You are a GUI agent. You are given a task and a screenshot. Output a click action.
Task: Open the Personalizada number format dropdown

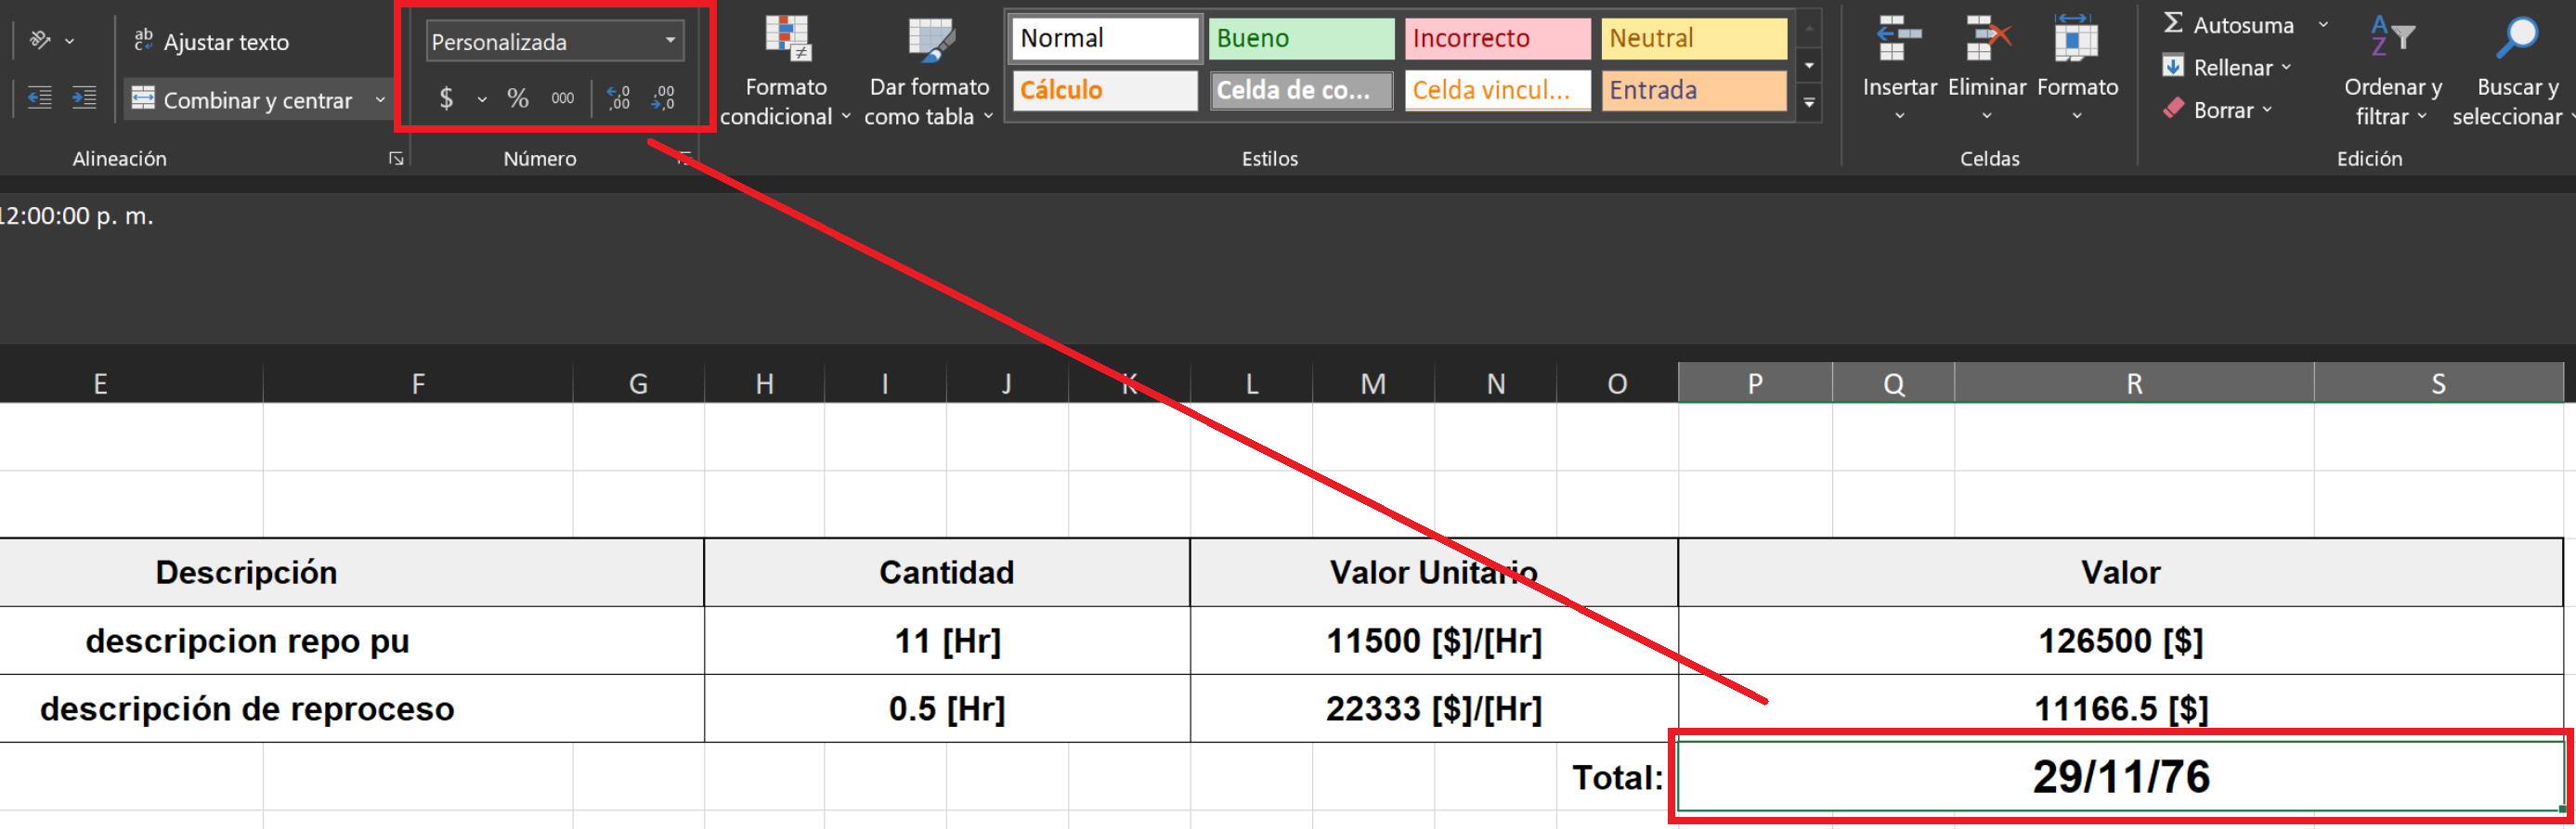[x=670, y=41]
